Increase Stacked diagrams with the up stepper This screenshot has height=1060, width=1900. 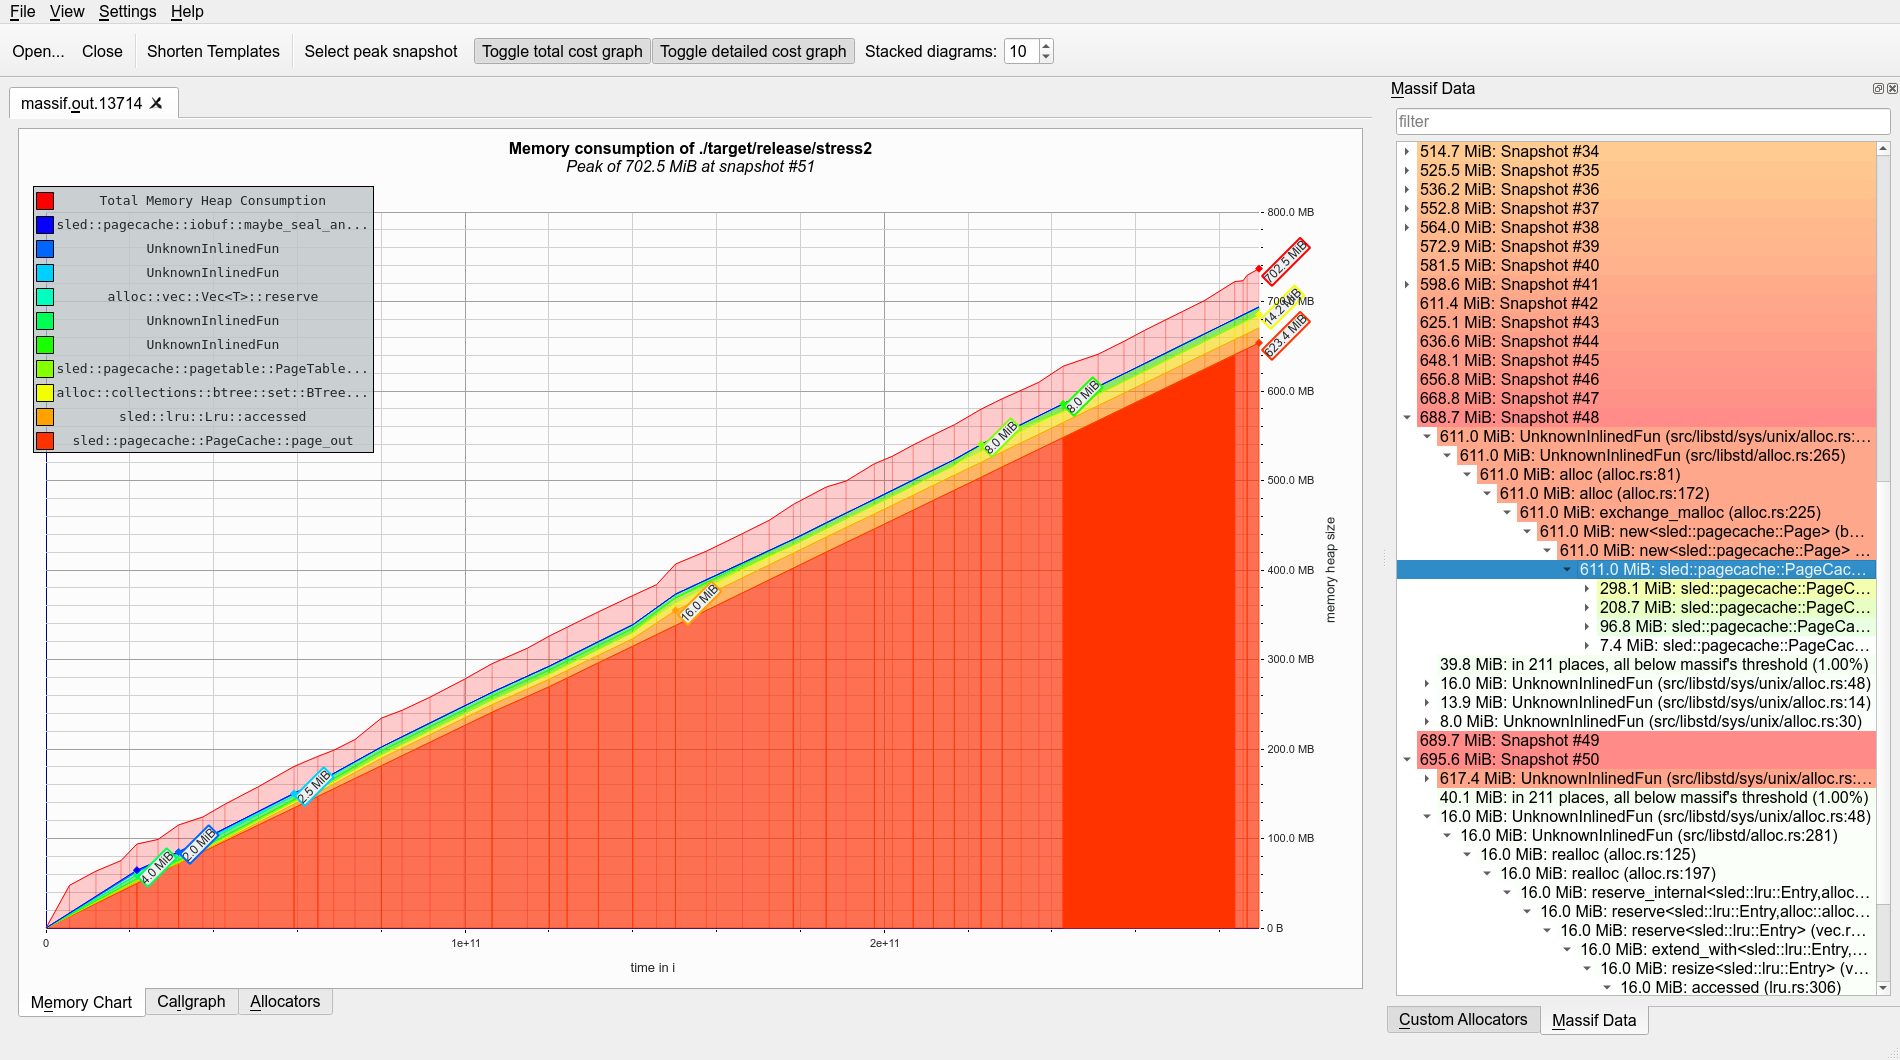point(1045,45)
